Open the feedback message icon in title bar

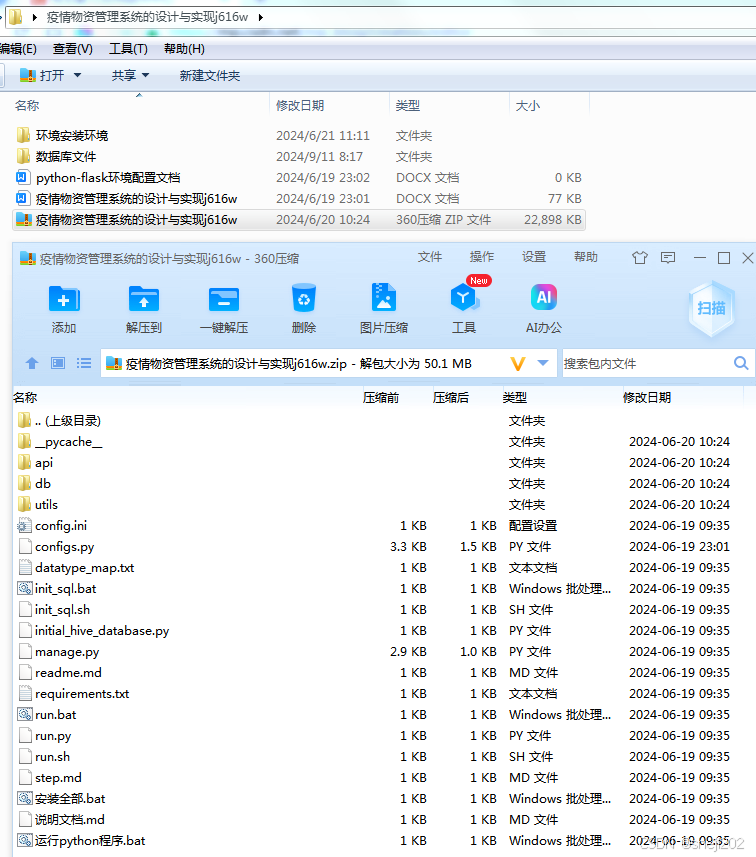pyautogui.click(x=668, y=257)
